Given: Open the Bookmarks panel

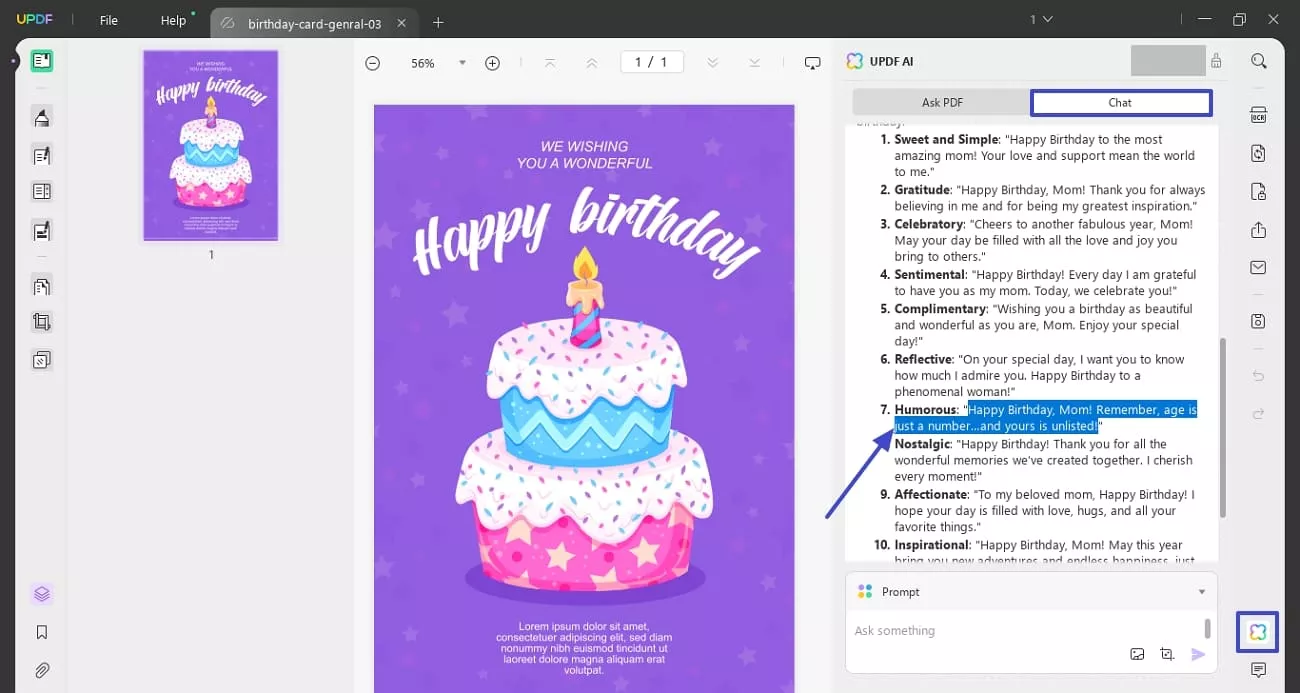Looking at the screenshot, I should (x=41, y=632).
